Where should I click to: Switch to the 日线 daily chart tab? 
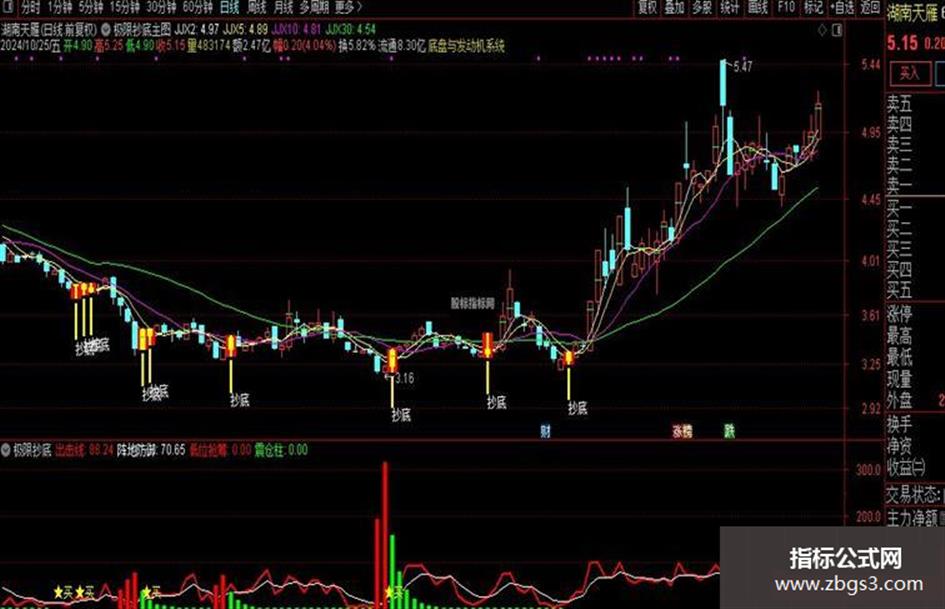229,7
